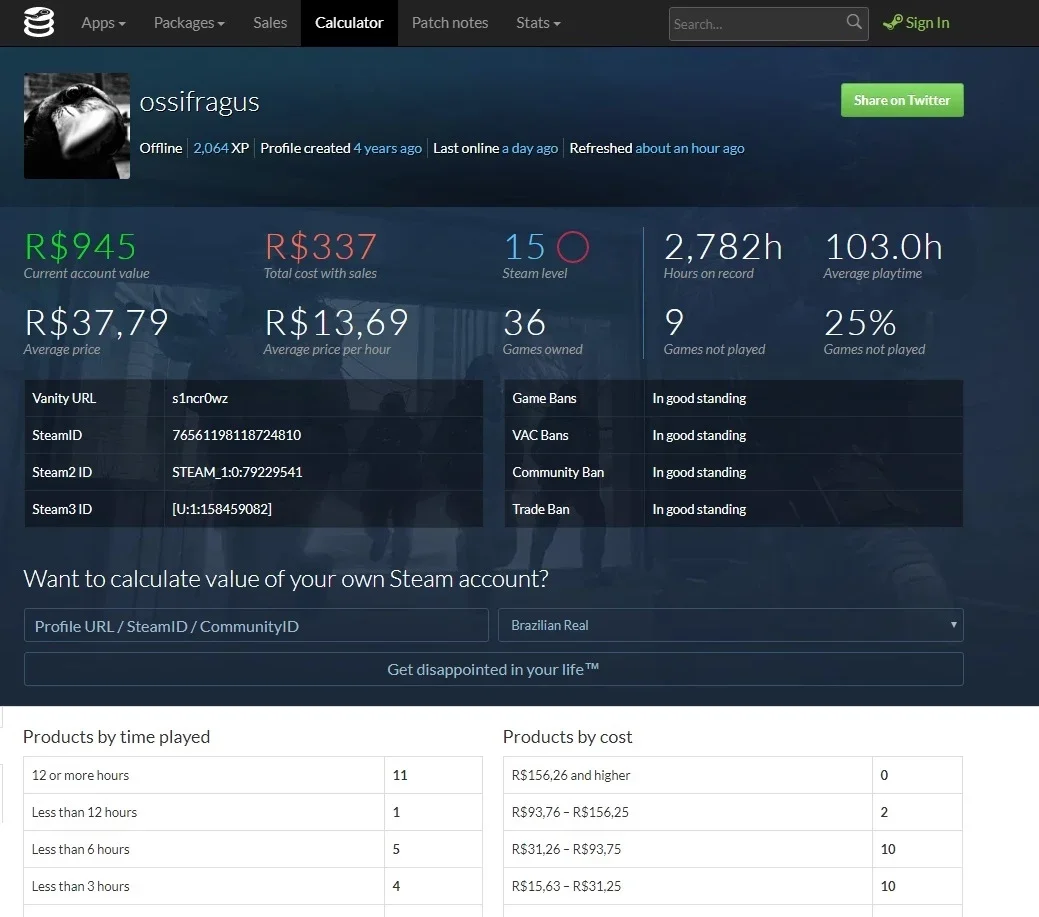Click the SteamDB logo icon
This screenshot has height=917, width=1039.
click(x=38, y=23)
